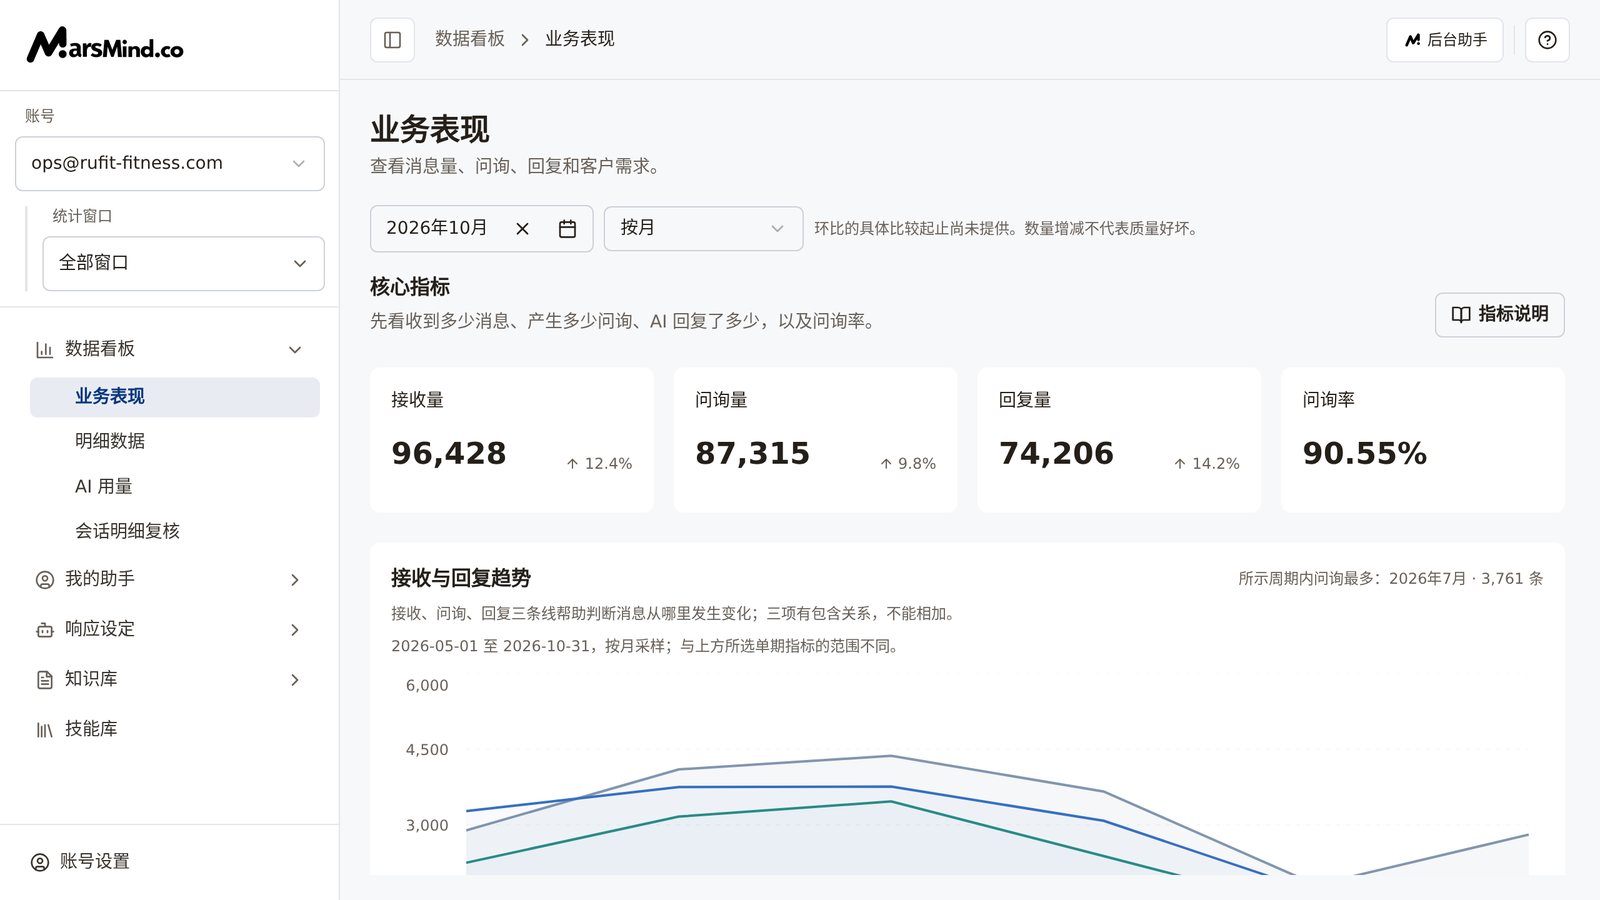The image size is (1600, 900).
Task: Click the MarsMind.co logo
Action: coord(105,45)
